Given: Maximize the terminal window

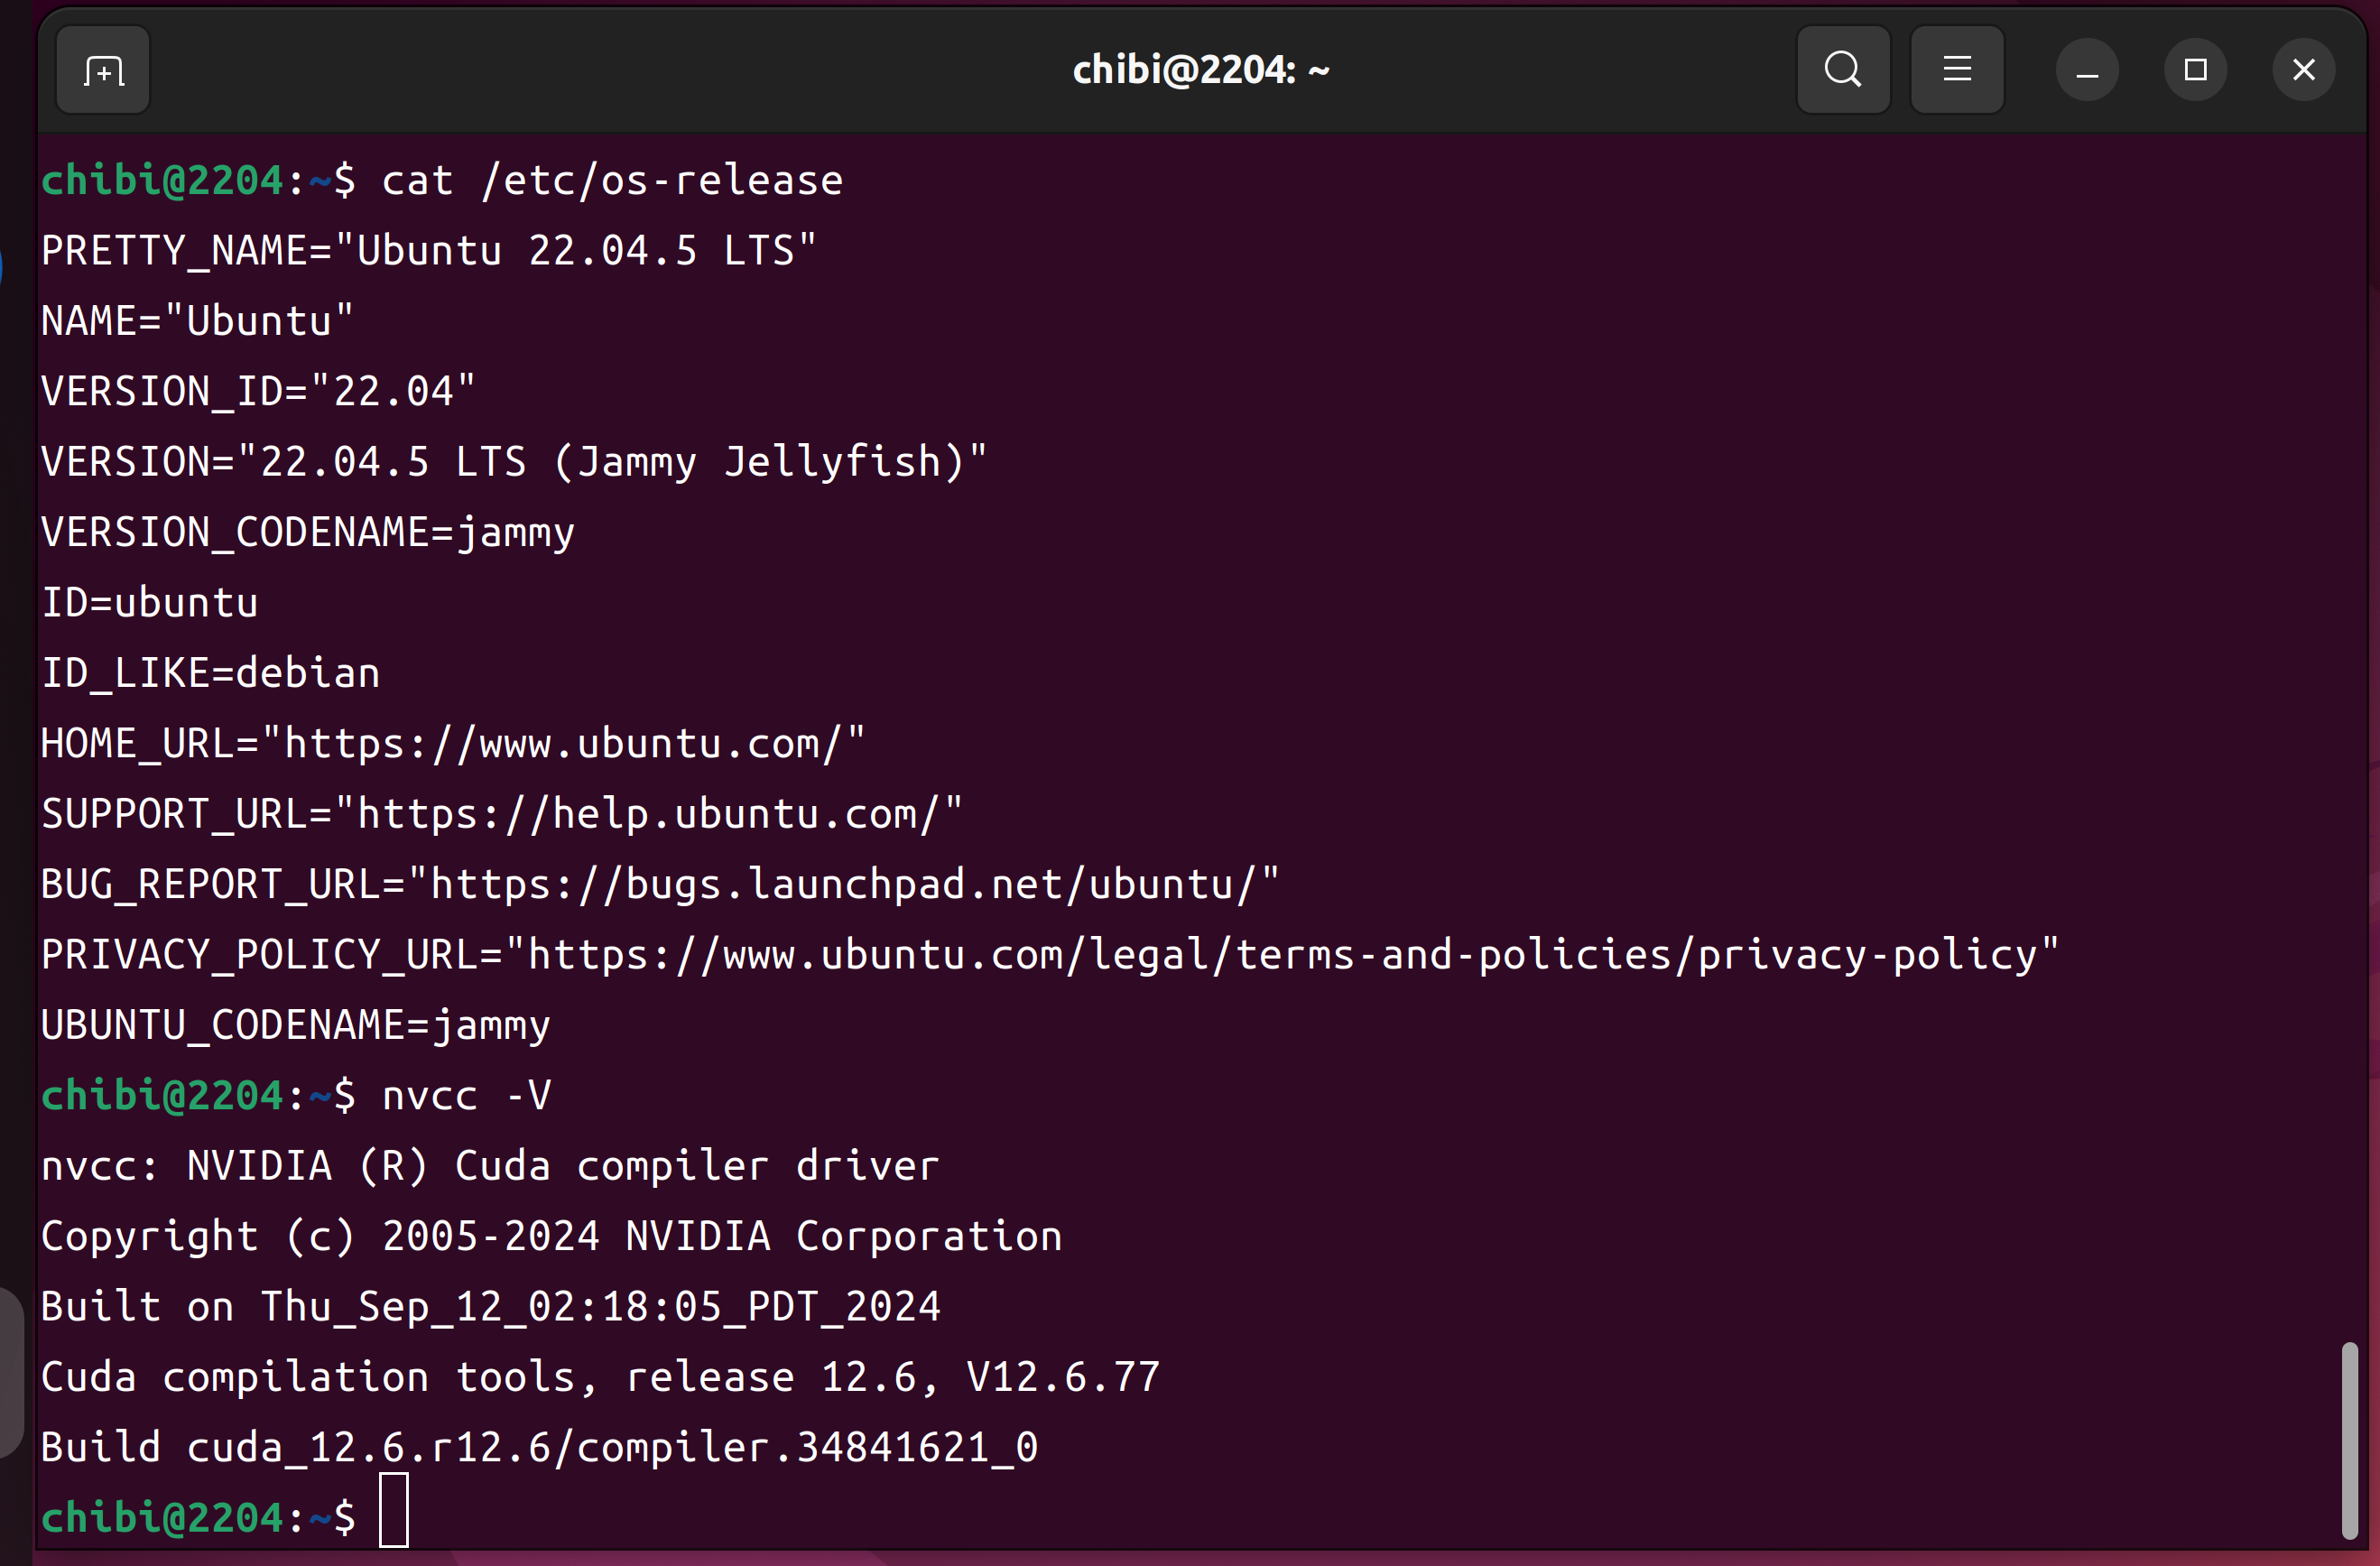Looking at the screenshot, I should point(2195,70).
